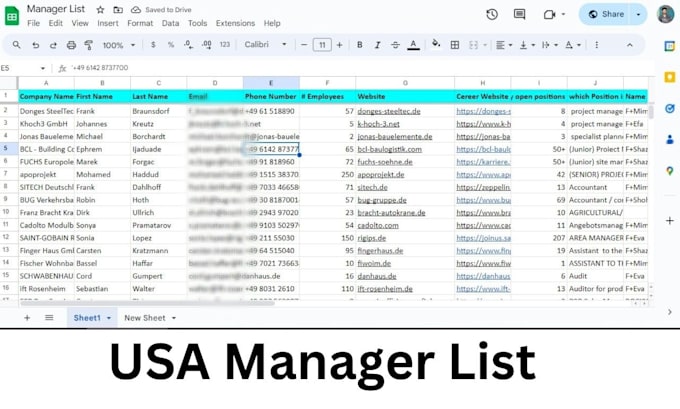Toggle italic formatting

point(377,45)
